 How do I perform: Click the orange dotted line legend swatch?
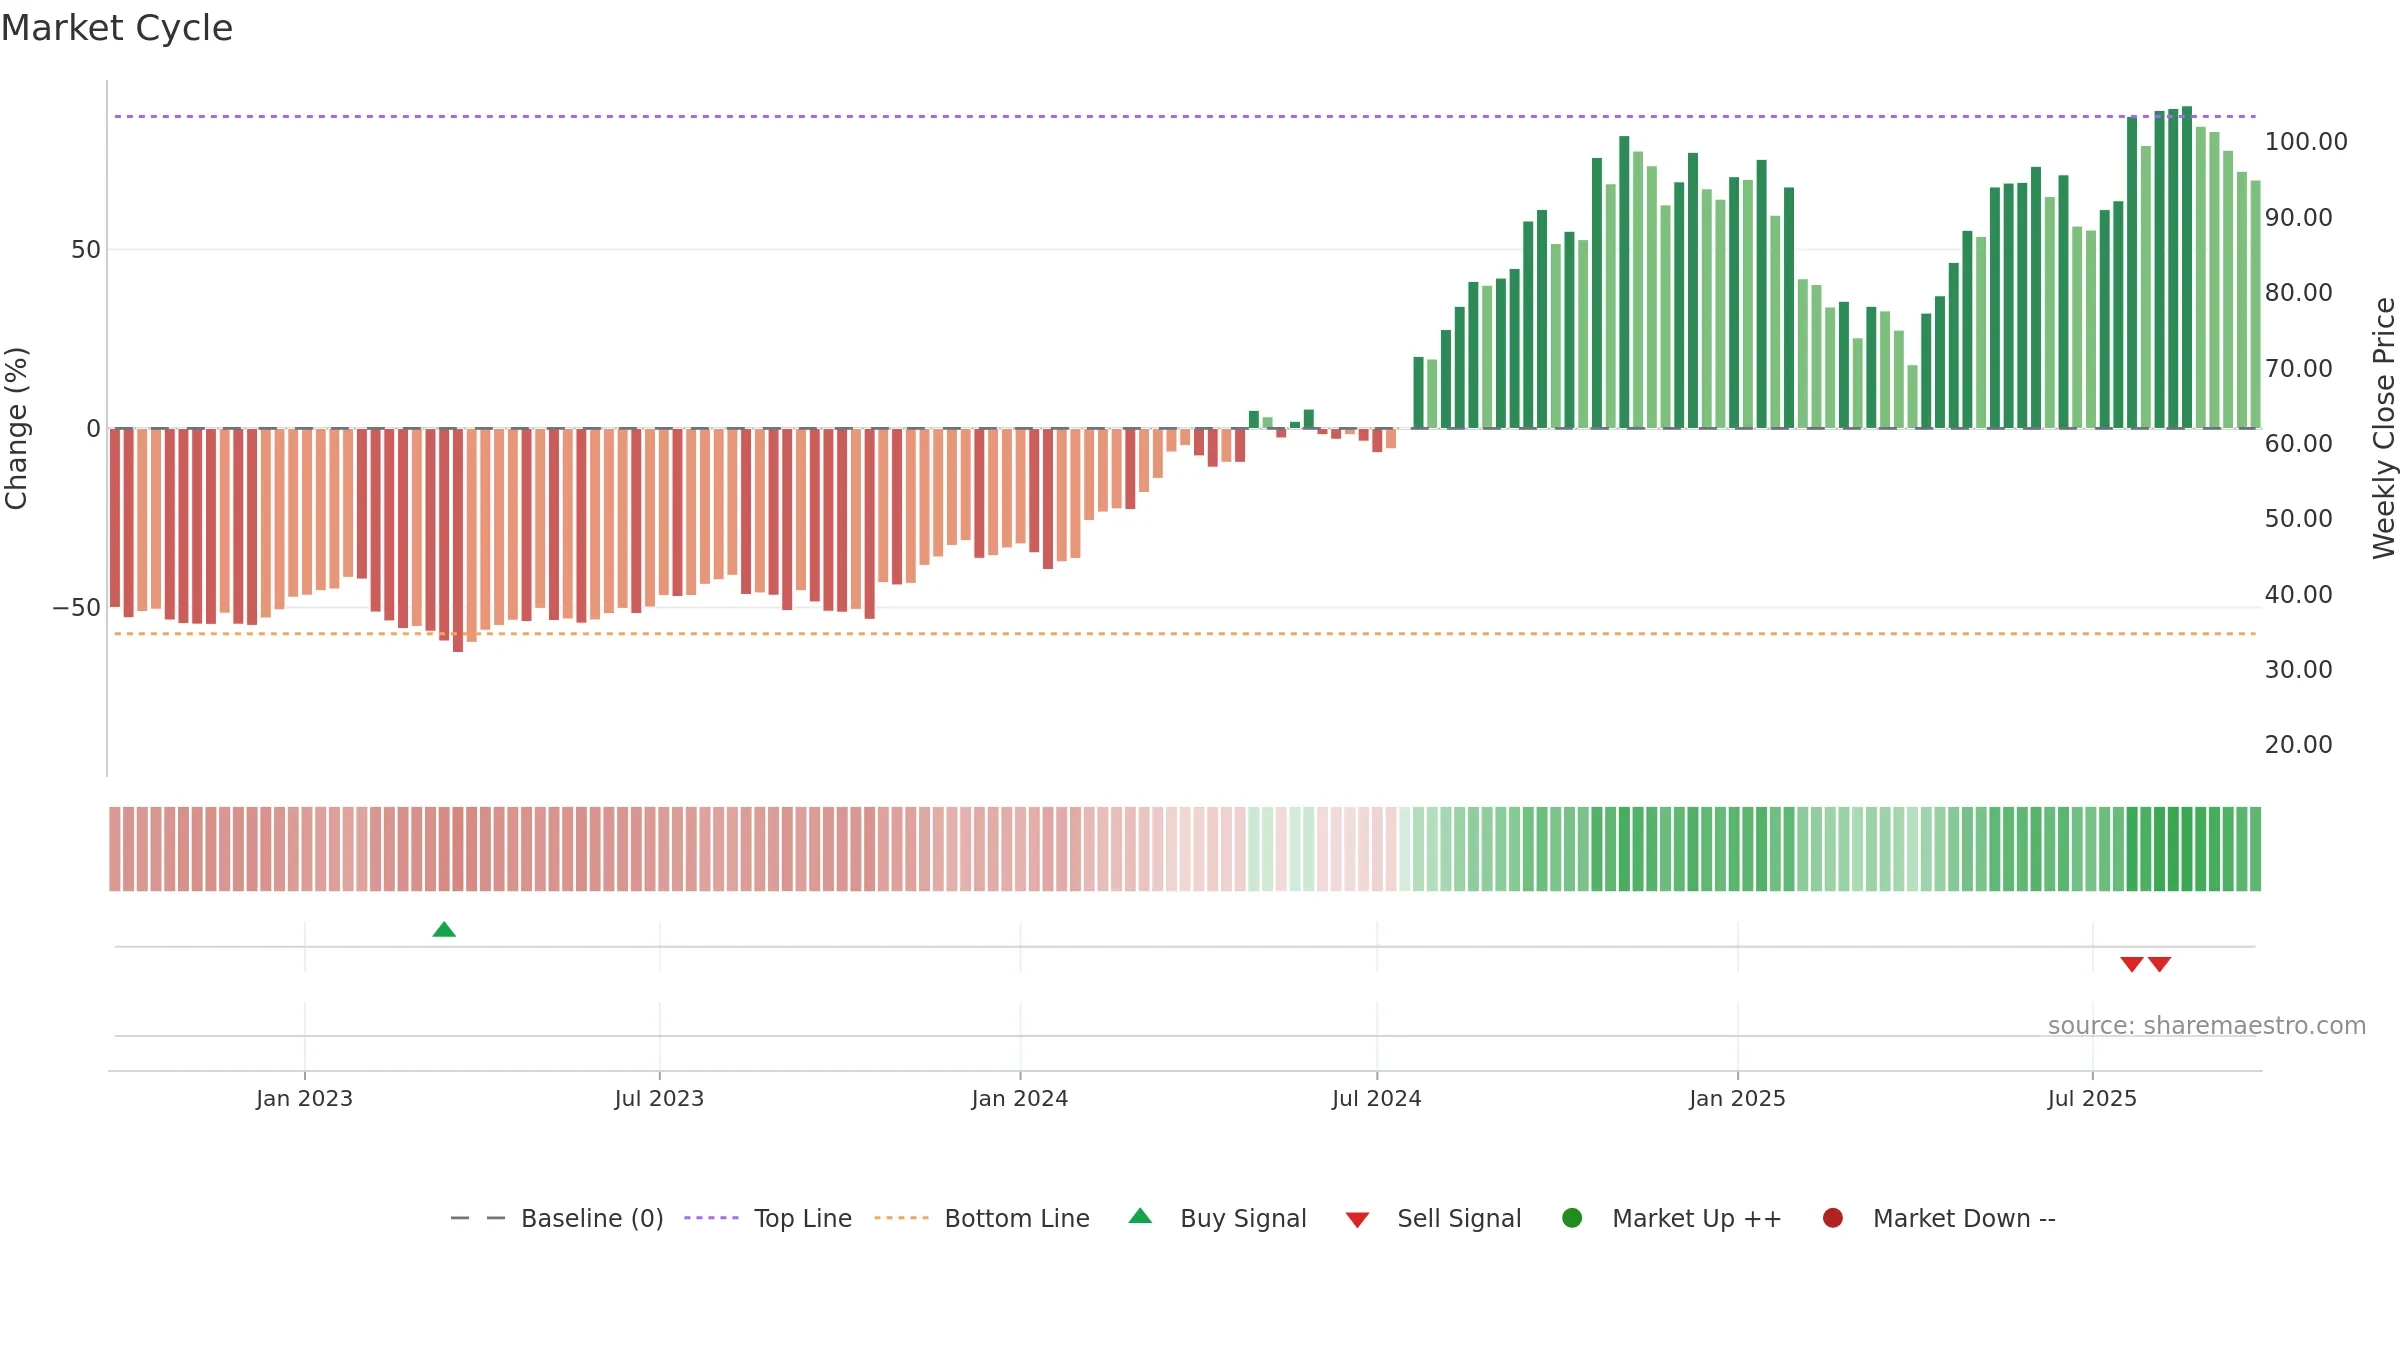(901, 1218)
